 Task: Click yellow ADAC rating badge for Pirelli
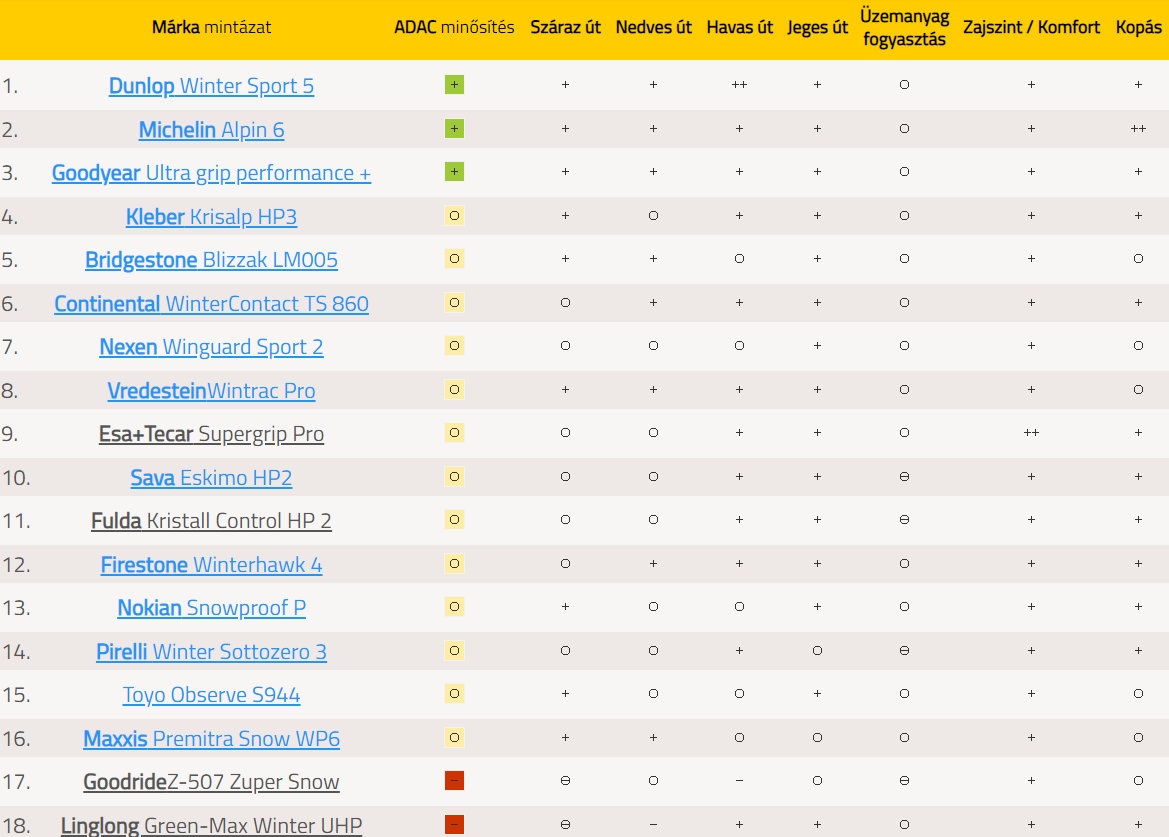tap(454, 651)
